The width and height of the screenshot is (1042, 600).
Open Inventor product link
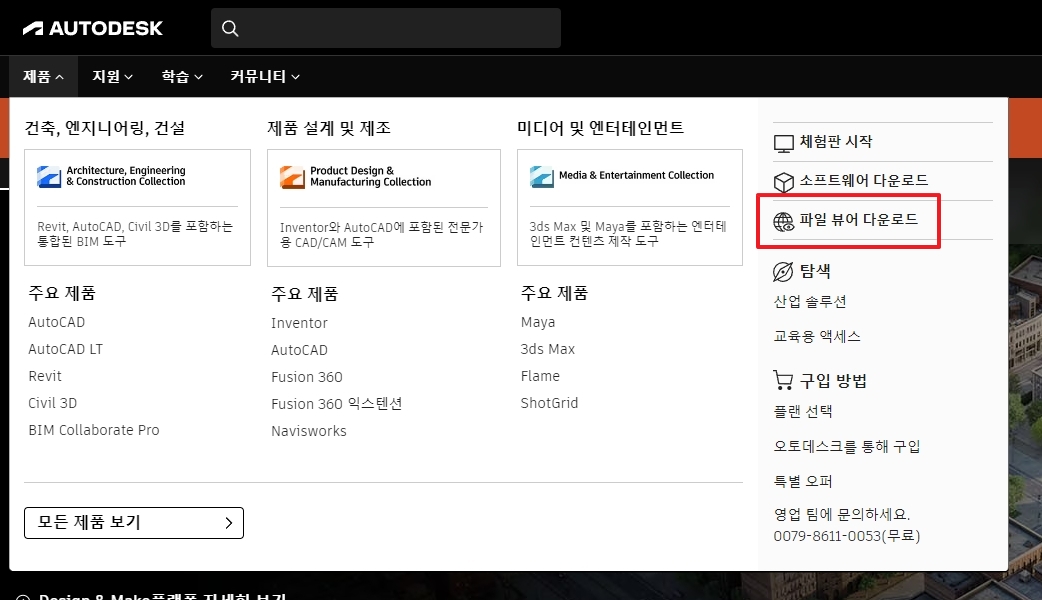tap(299, 323)
